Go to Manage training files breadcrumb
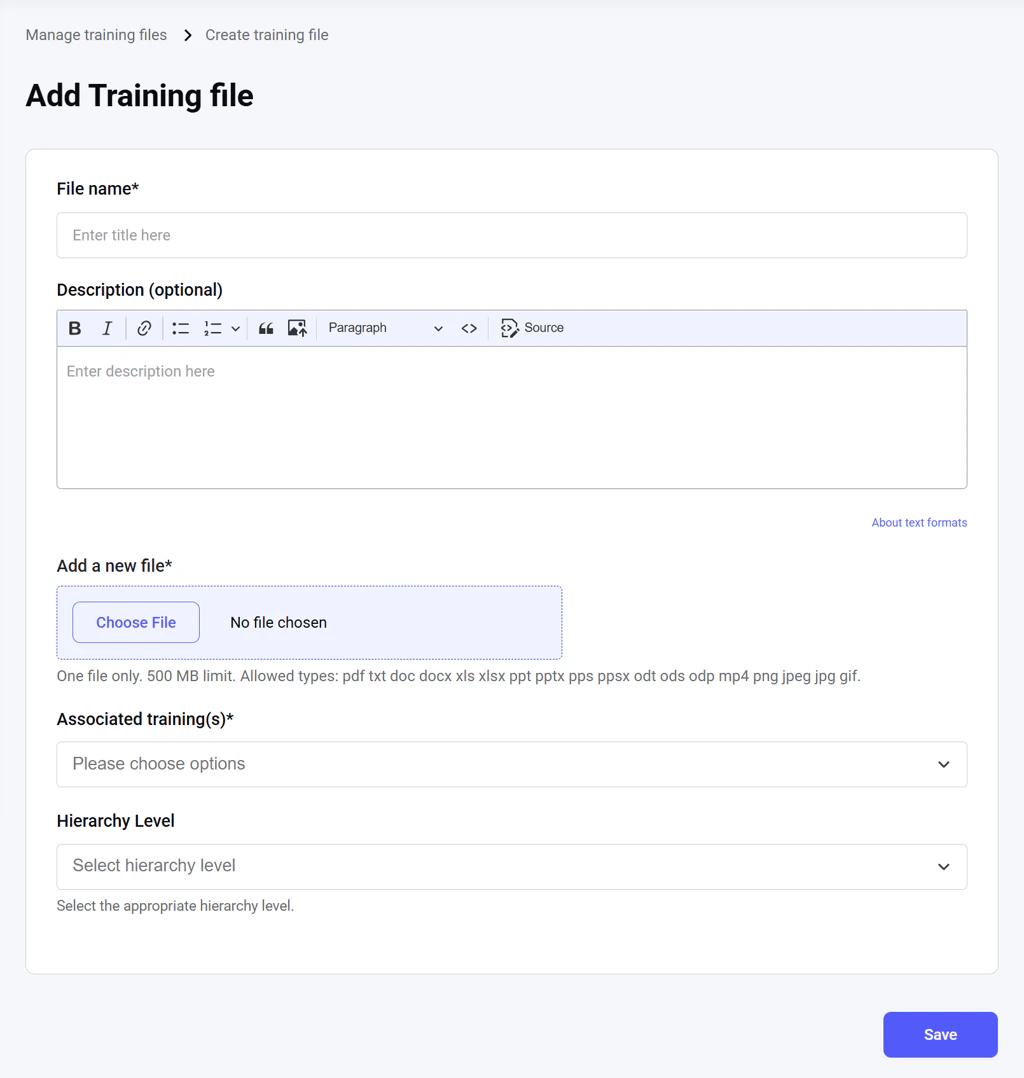This screenshot has height=1078, width=1024. 96,35
